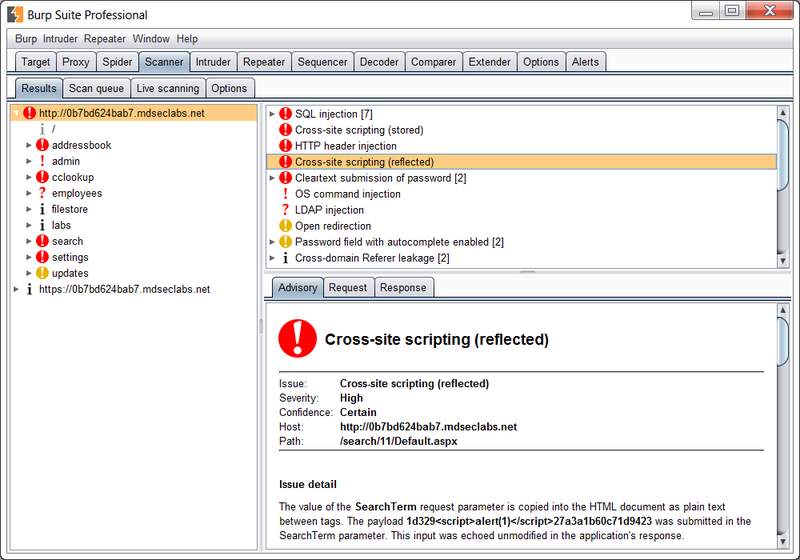Expand the employees tree node
This screenshot has width=800, height=560.
pos(29,193)
